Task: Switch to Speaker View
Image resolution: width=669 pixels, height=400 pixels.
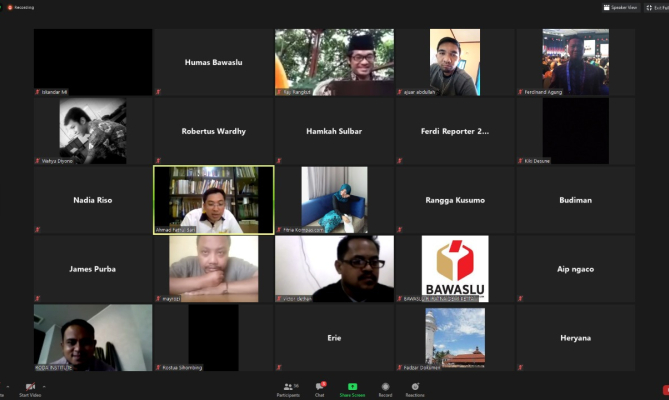Action: coord(621,7)
